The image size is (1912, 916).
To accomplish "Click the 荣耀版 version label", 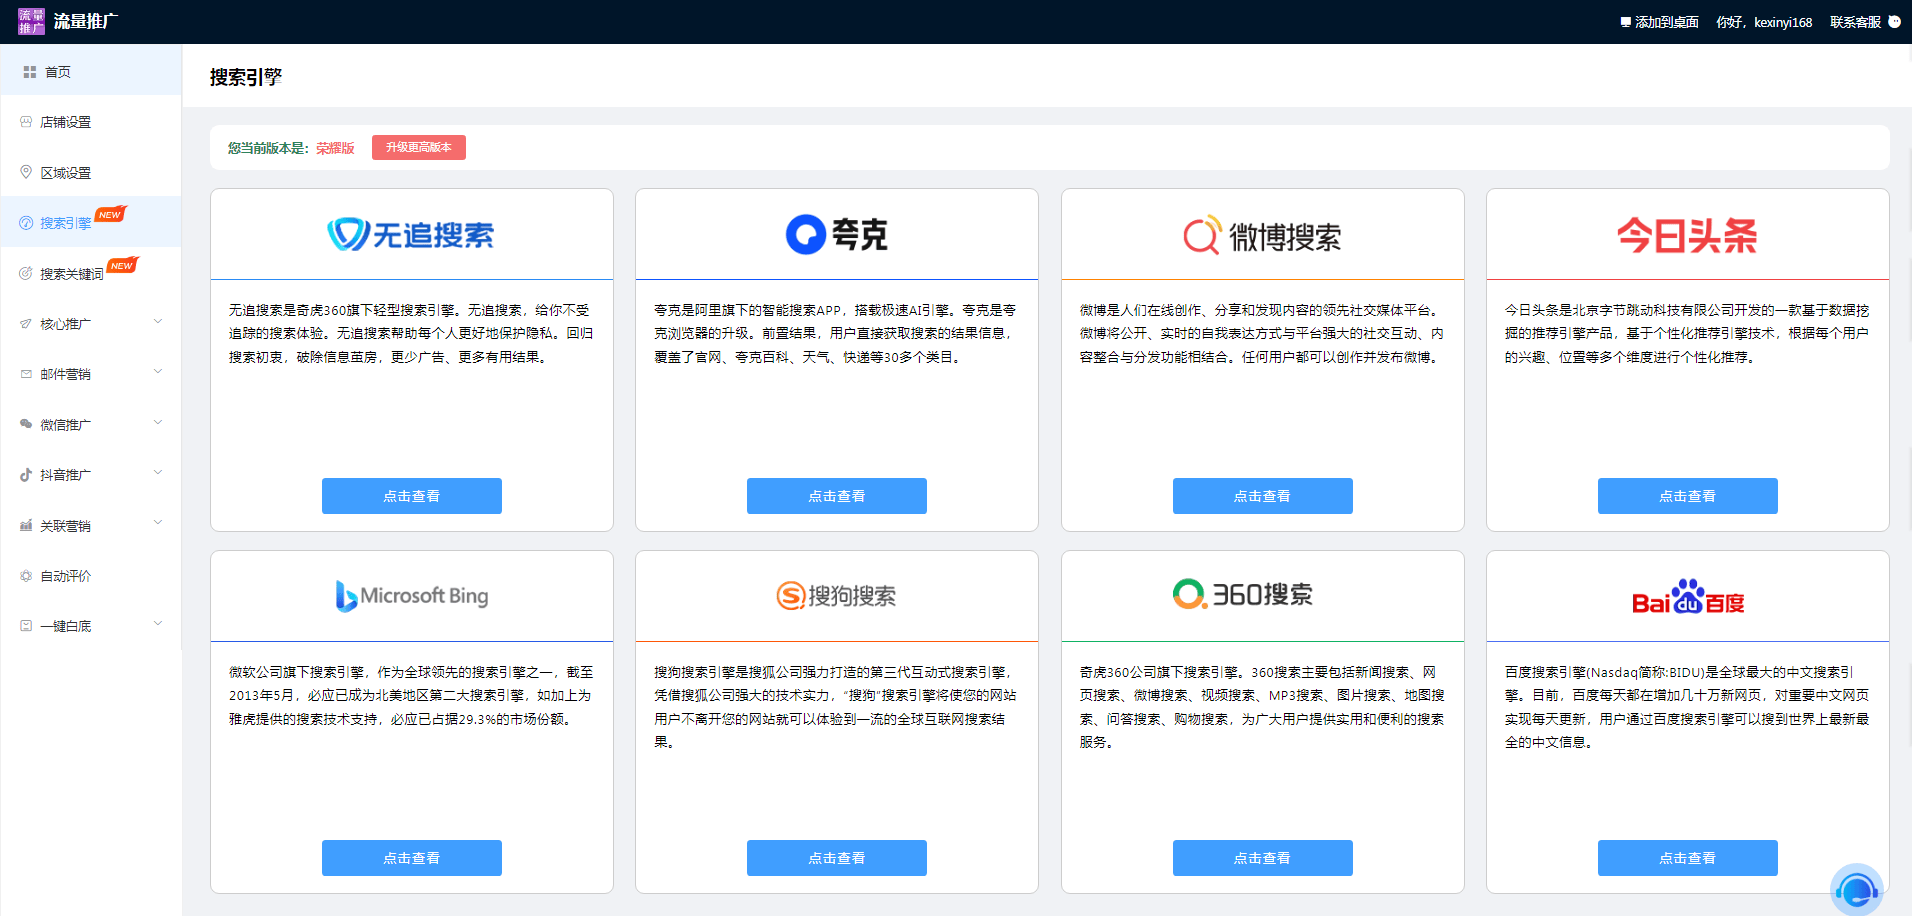I will point(336,148).
